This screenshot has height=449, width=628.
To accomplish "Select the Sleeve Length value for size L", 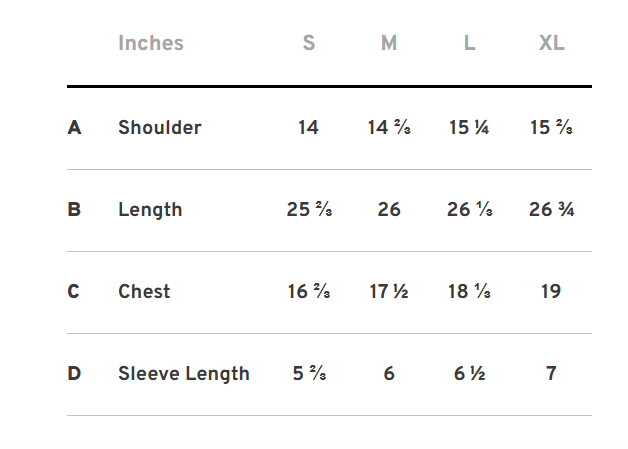I will (x=469, y=373).
